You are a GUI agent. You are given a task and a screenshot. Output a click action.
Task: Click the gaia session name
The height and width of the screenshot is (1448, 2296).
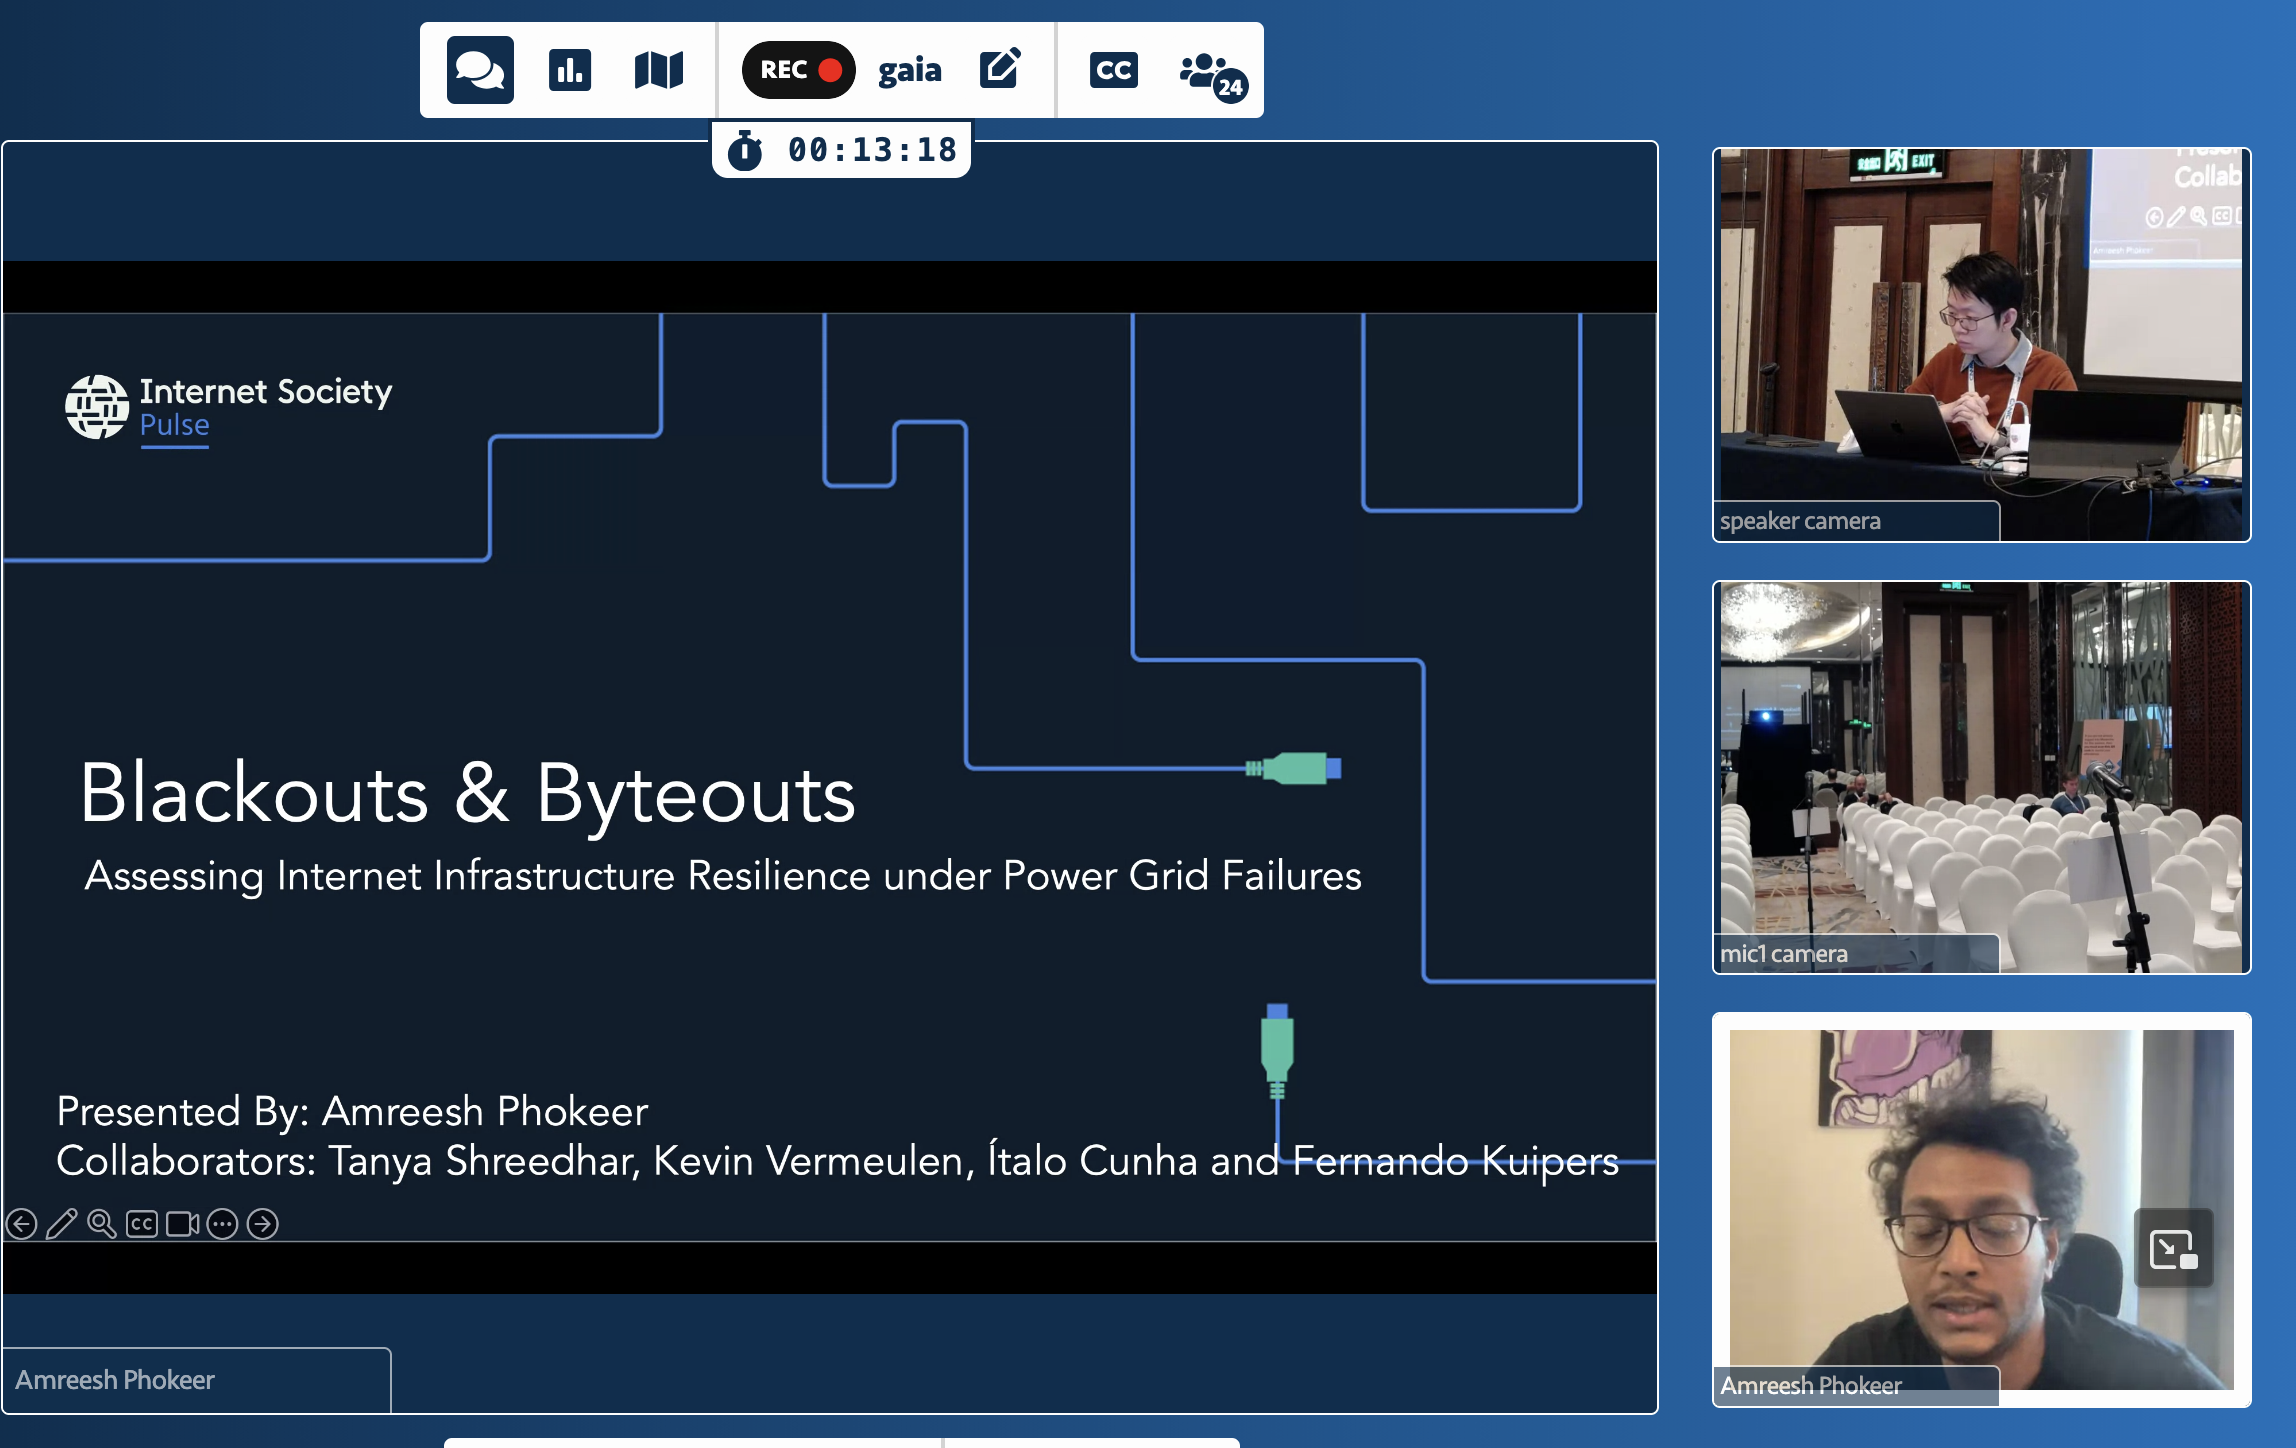910,70
